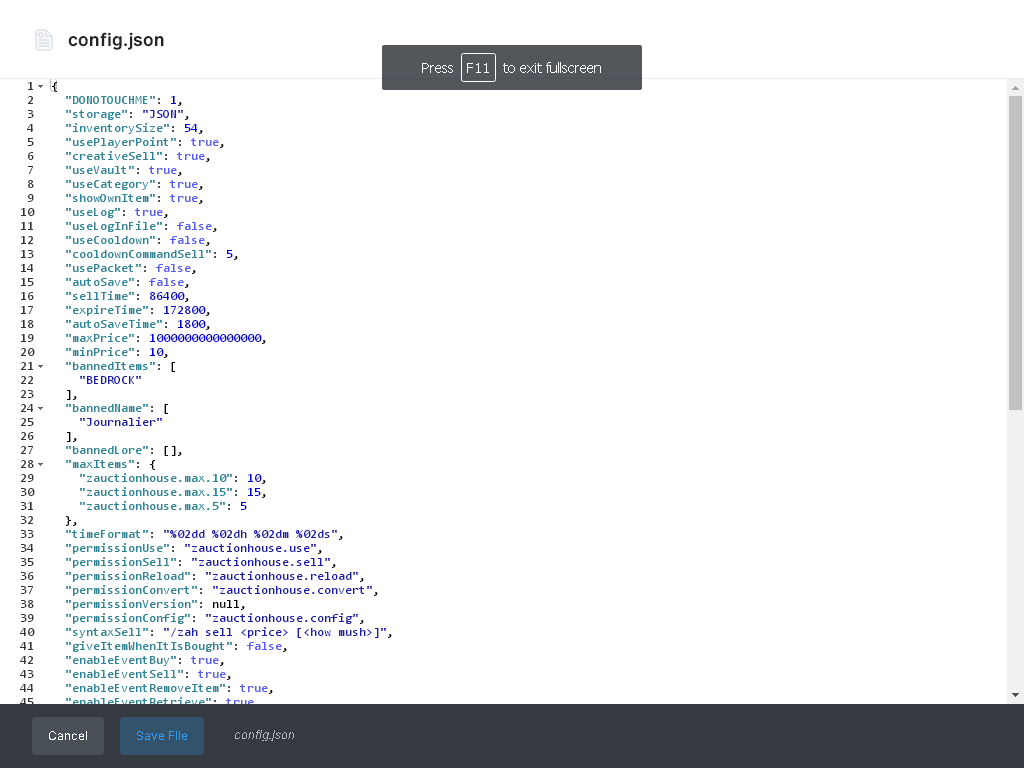Collapse the bannedName array fold arrow

(x=40, y=409)
